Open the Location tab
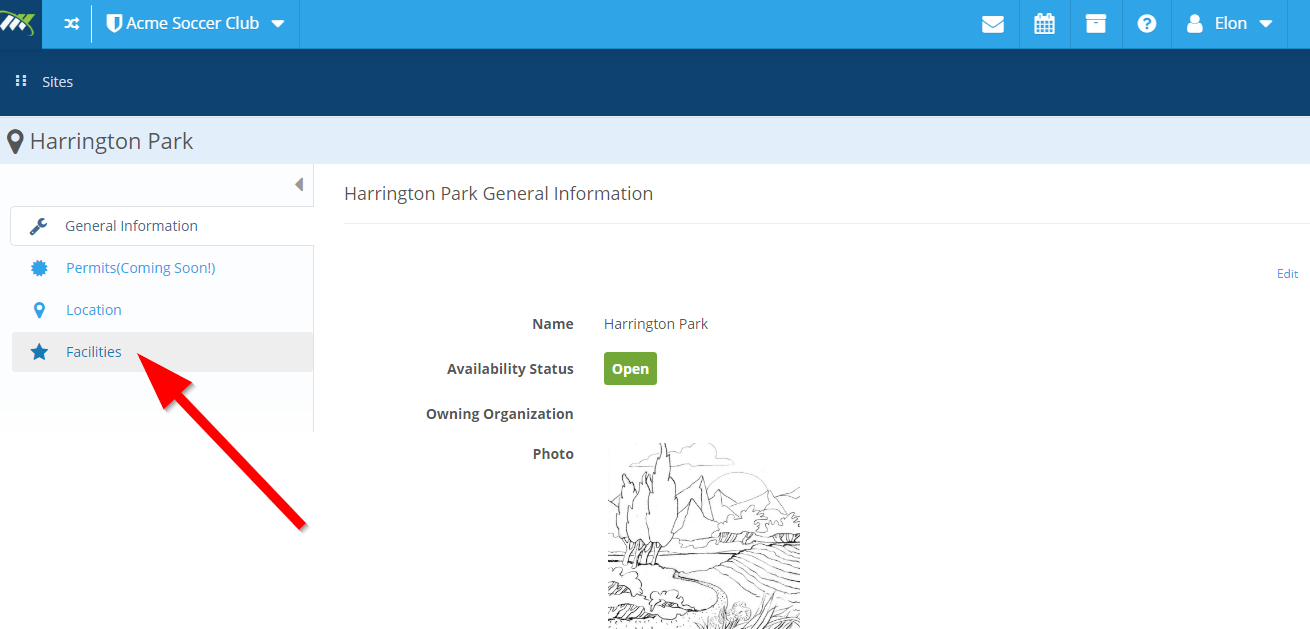This screenshot has height=629, width=1310. pyautogui.click(x=162, y=310)
